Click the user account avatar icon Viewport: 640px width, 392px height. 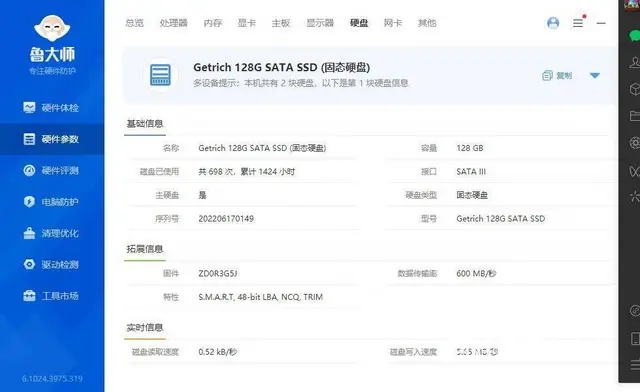coord(553,23)
